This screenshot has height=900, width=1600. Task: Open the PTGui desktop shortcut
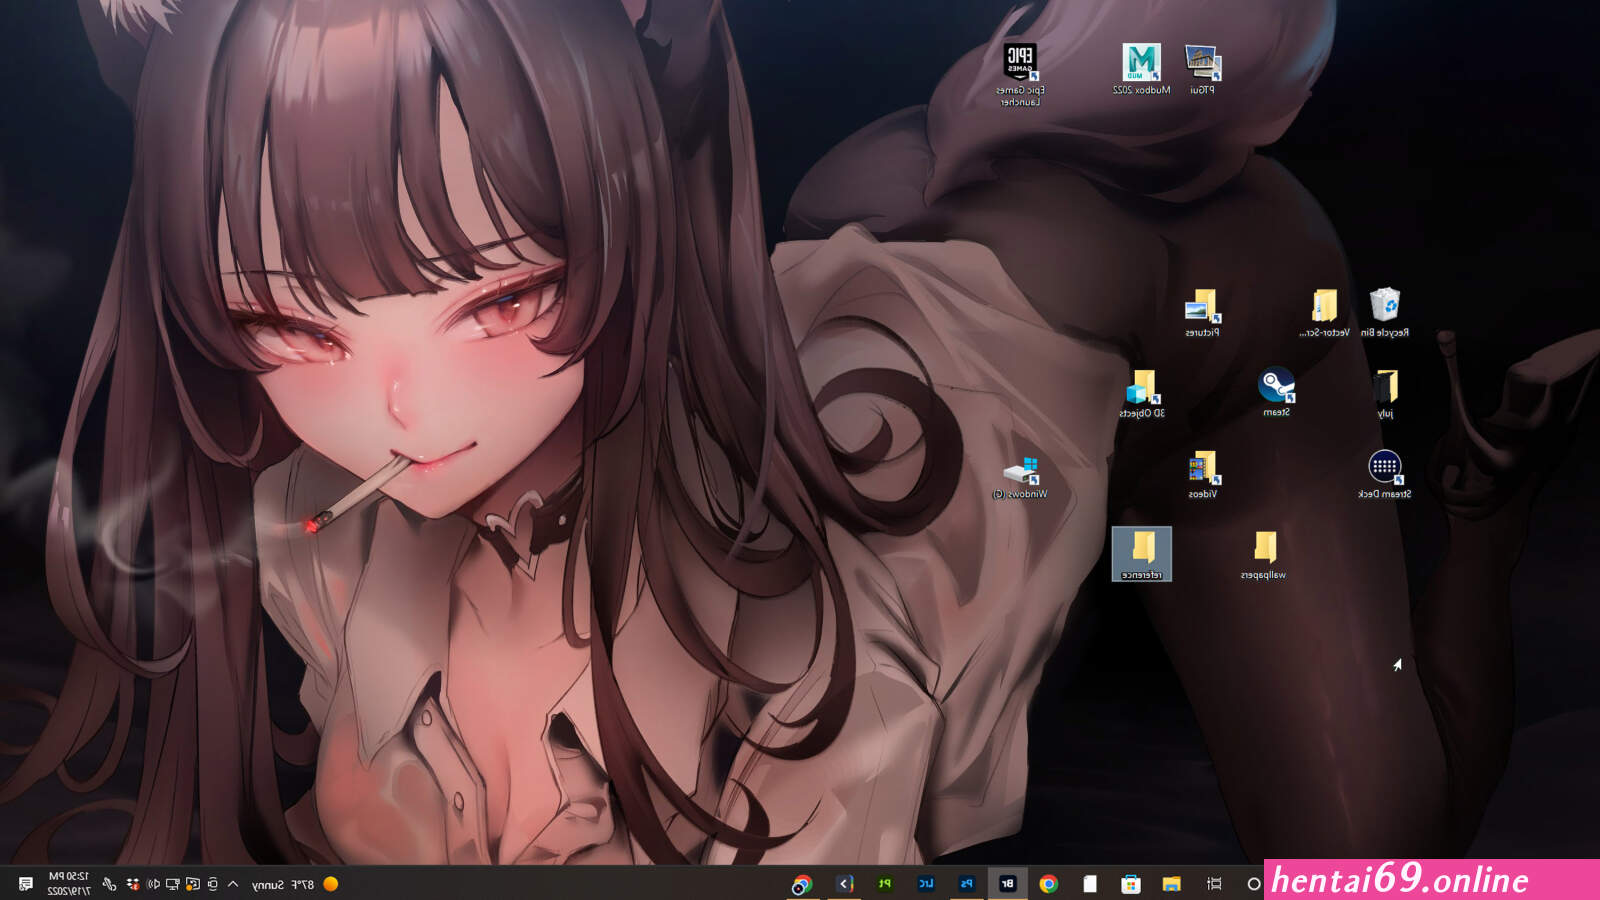1202,69
